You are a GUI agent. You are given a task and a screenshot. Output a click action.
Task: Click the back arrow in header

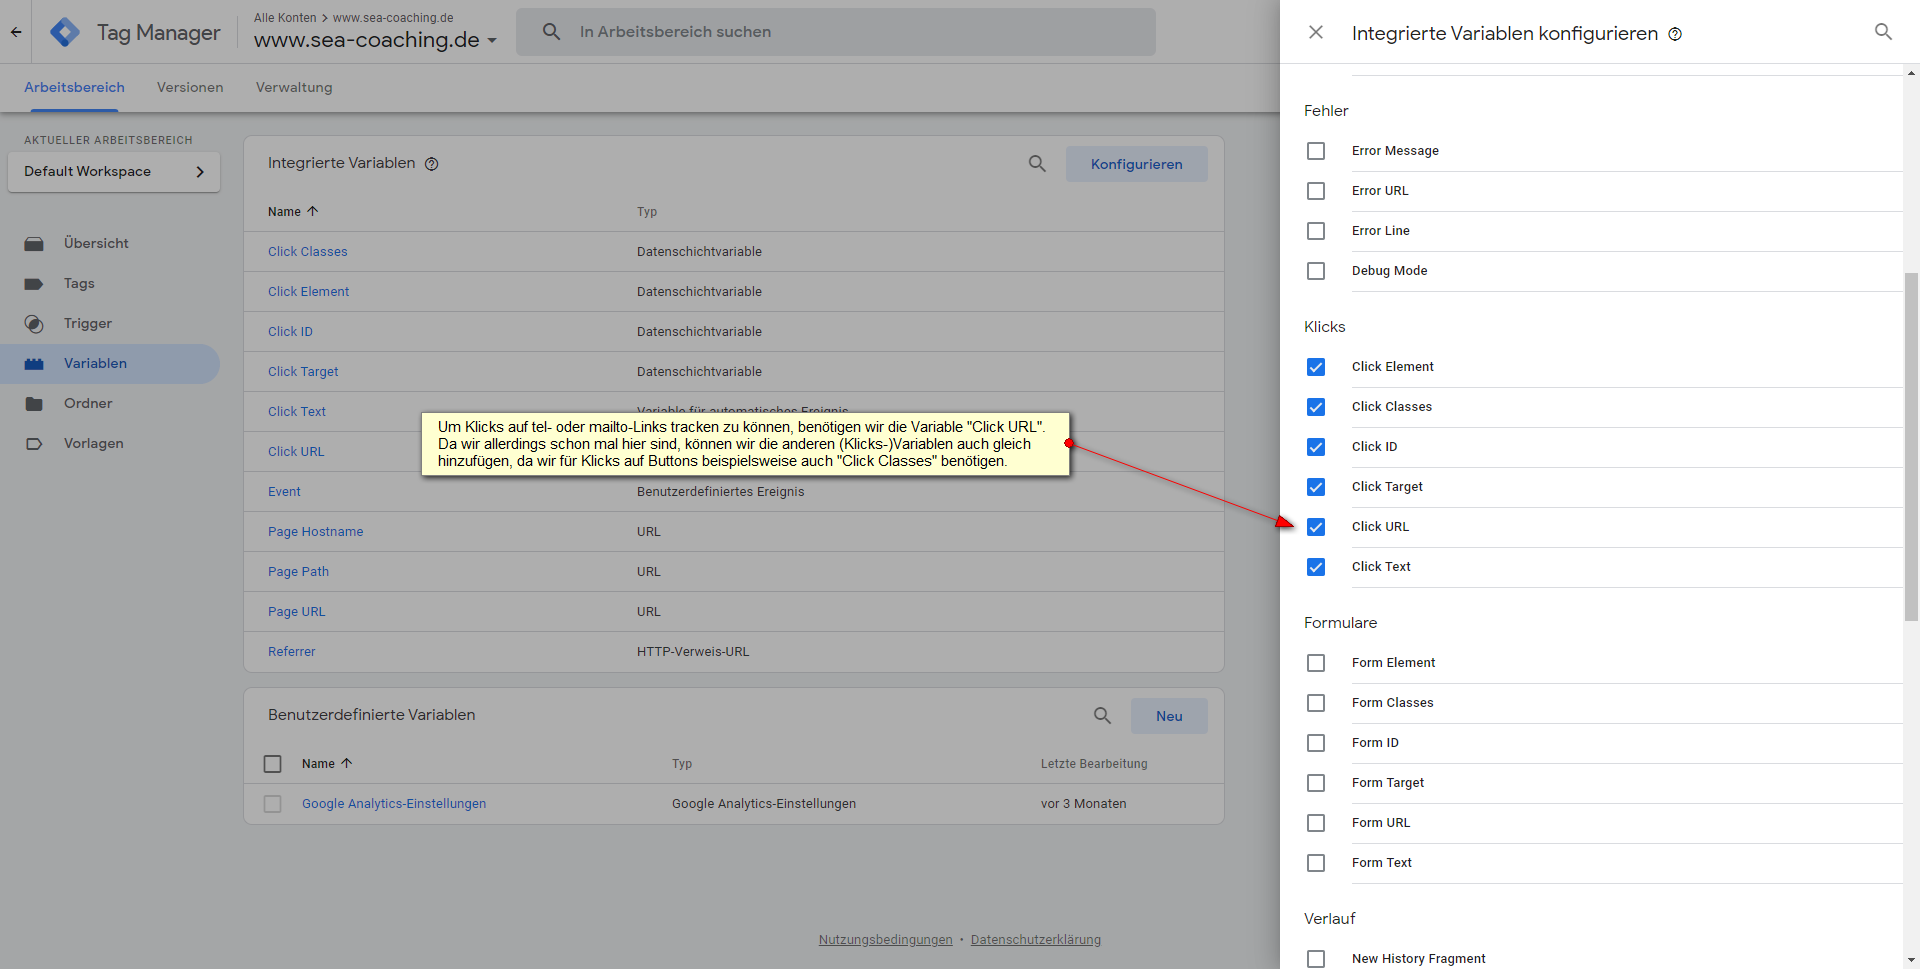pos(16,32)
